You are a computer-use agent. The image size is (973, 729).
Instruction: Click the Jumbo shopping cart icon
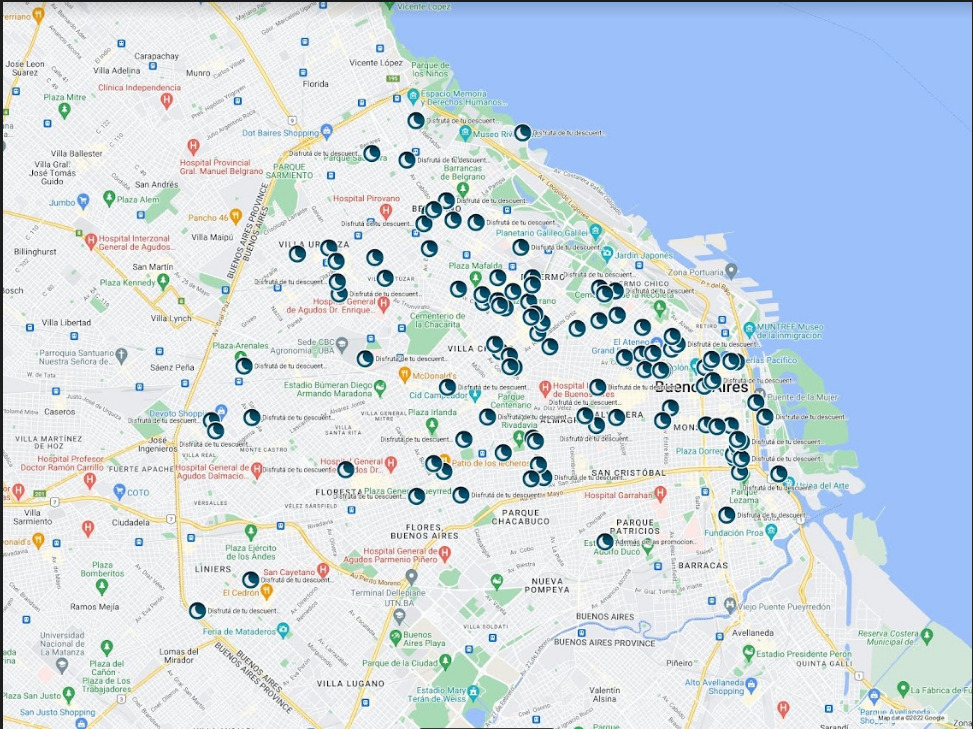[x=83, y=201]
